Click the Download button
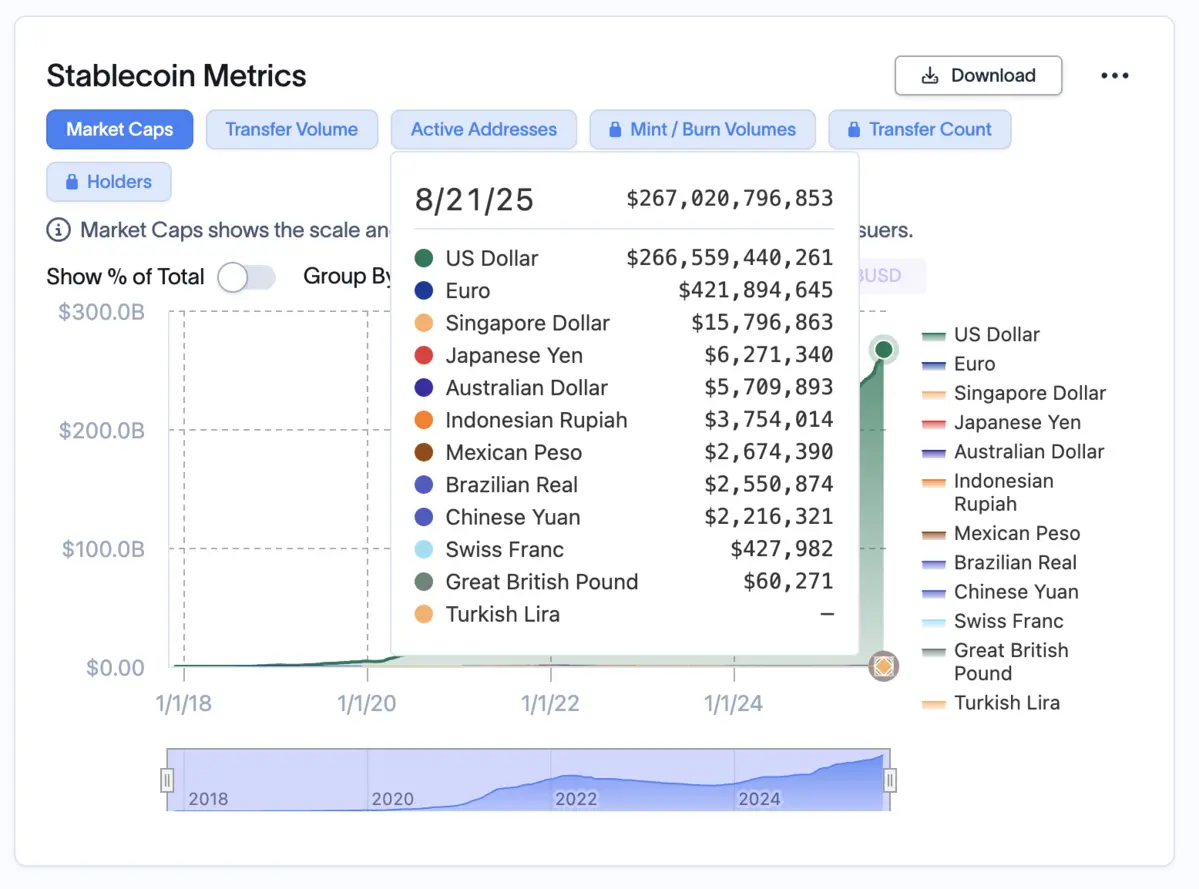Viewport: 1199px width, 889px height. (977, 76)
